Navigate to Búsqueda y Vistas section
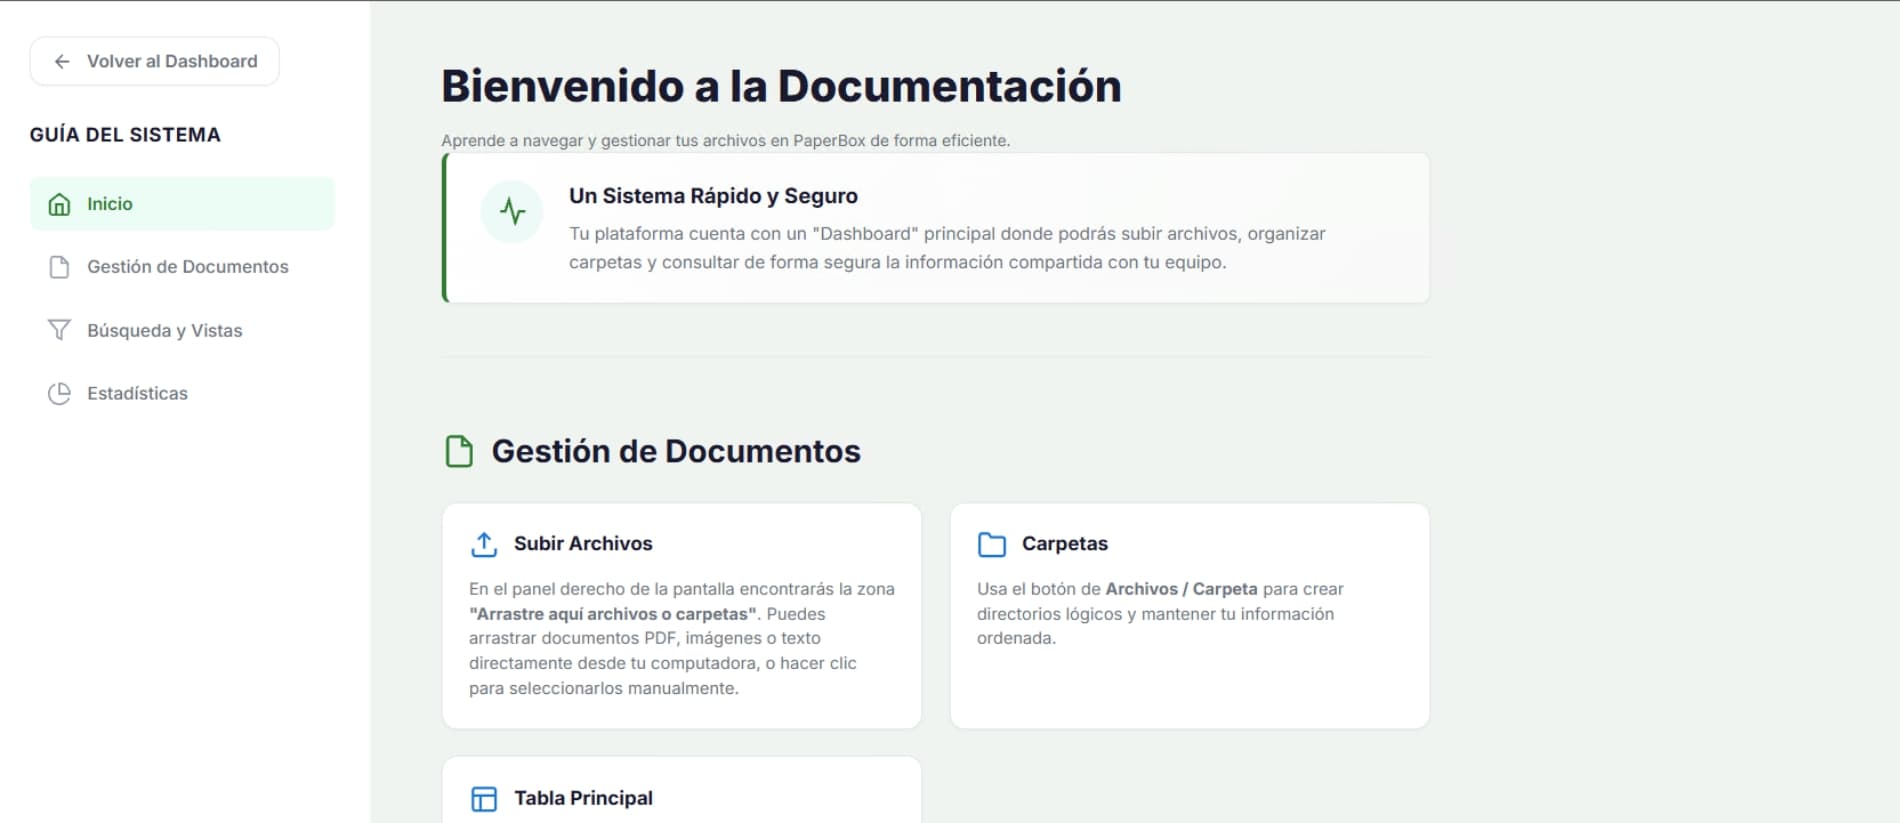The height and width of the screenshot is (823, 1900). pyautogui.click(x=182, y=330)
